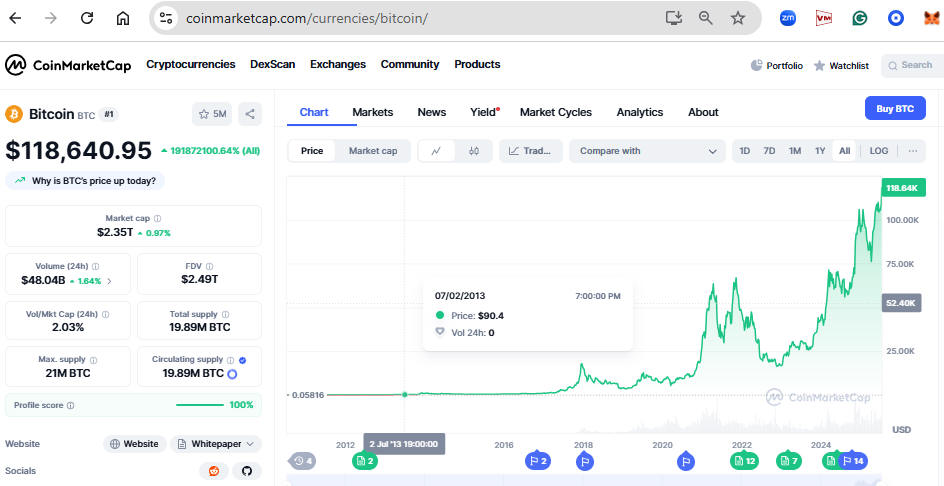
Task: Open the Watchlist link
Action: click(842, 66)
